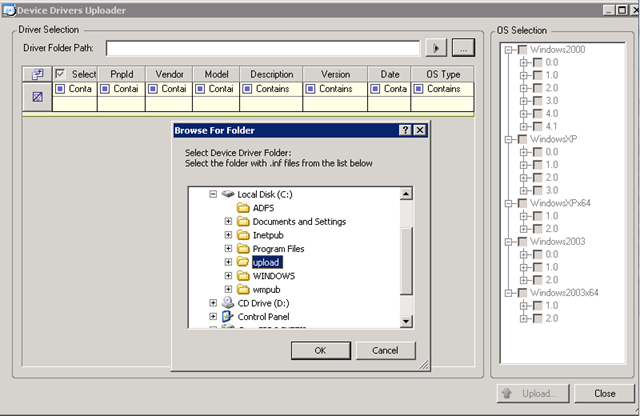Click the help question mark in Browse dialog
The width and height of the screenshot is (640, 416).
[x=404, y=130]
